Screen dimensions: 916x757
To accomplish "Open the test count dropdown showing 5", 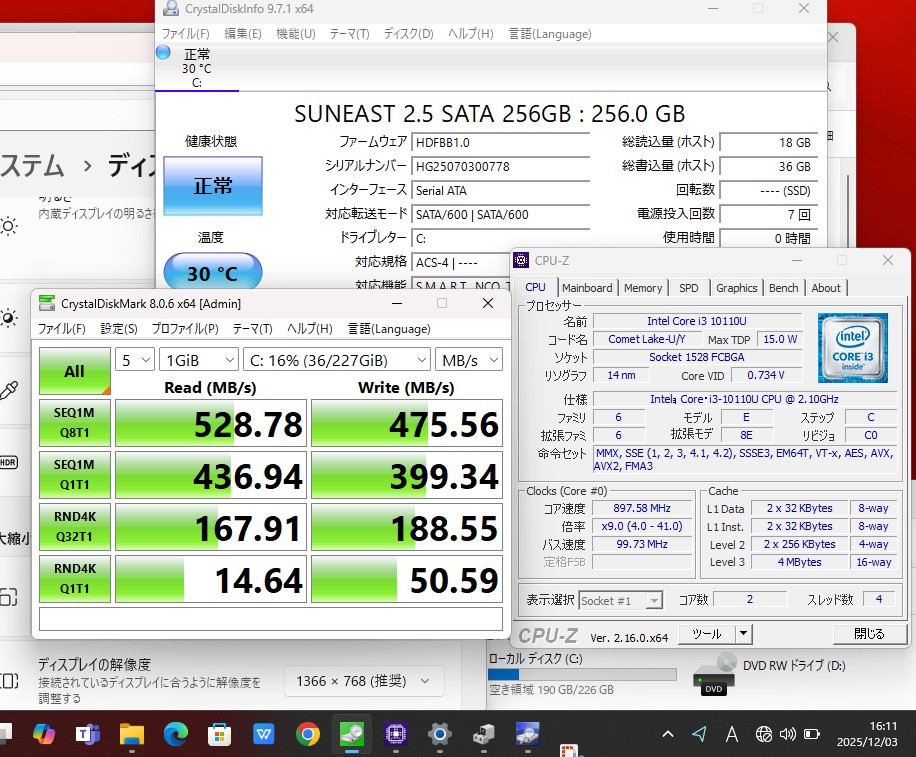I will [135, 360].
